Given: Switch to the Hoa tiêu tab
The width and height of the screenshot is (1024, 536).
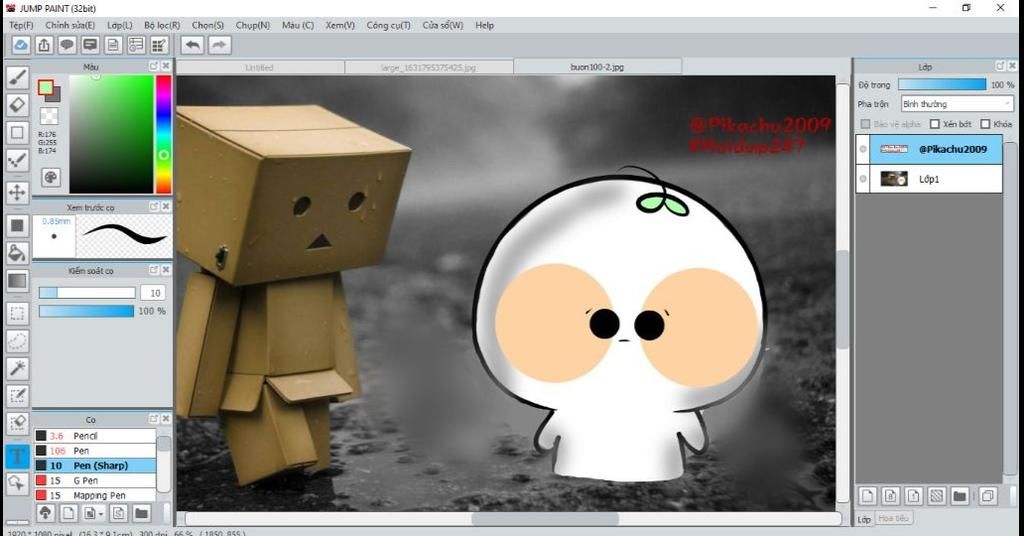Looking at the screenshot, I should (x=893, y=518).
